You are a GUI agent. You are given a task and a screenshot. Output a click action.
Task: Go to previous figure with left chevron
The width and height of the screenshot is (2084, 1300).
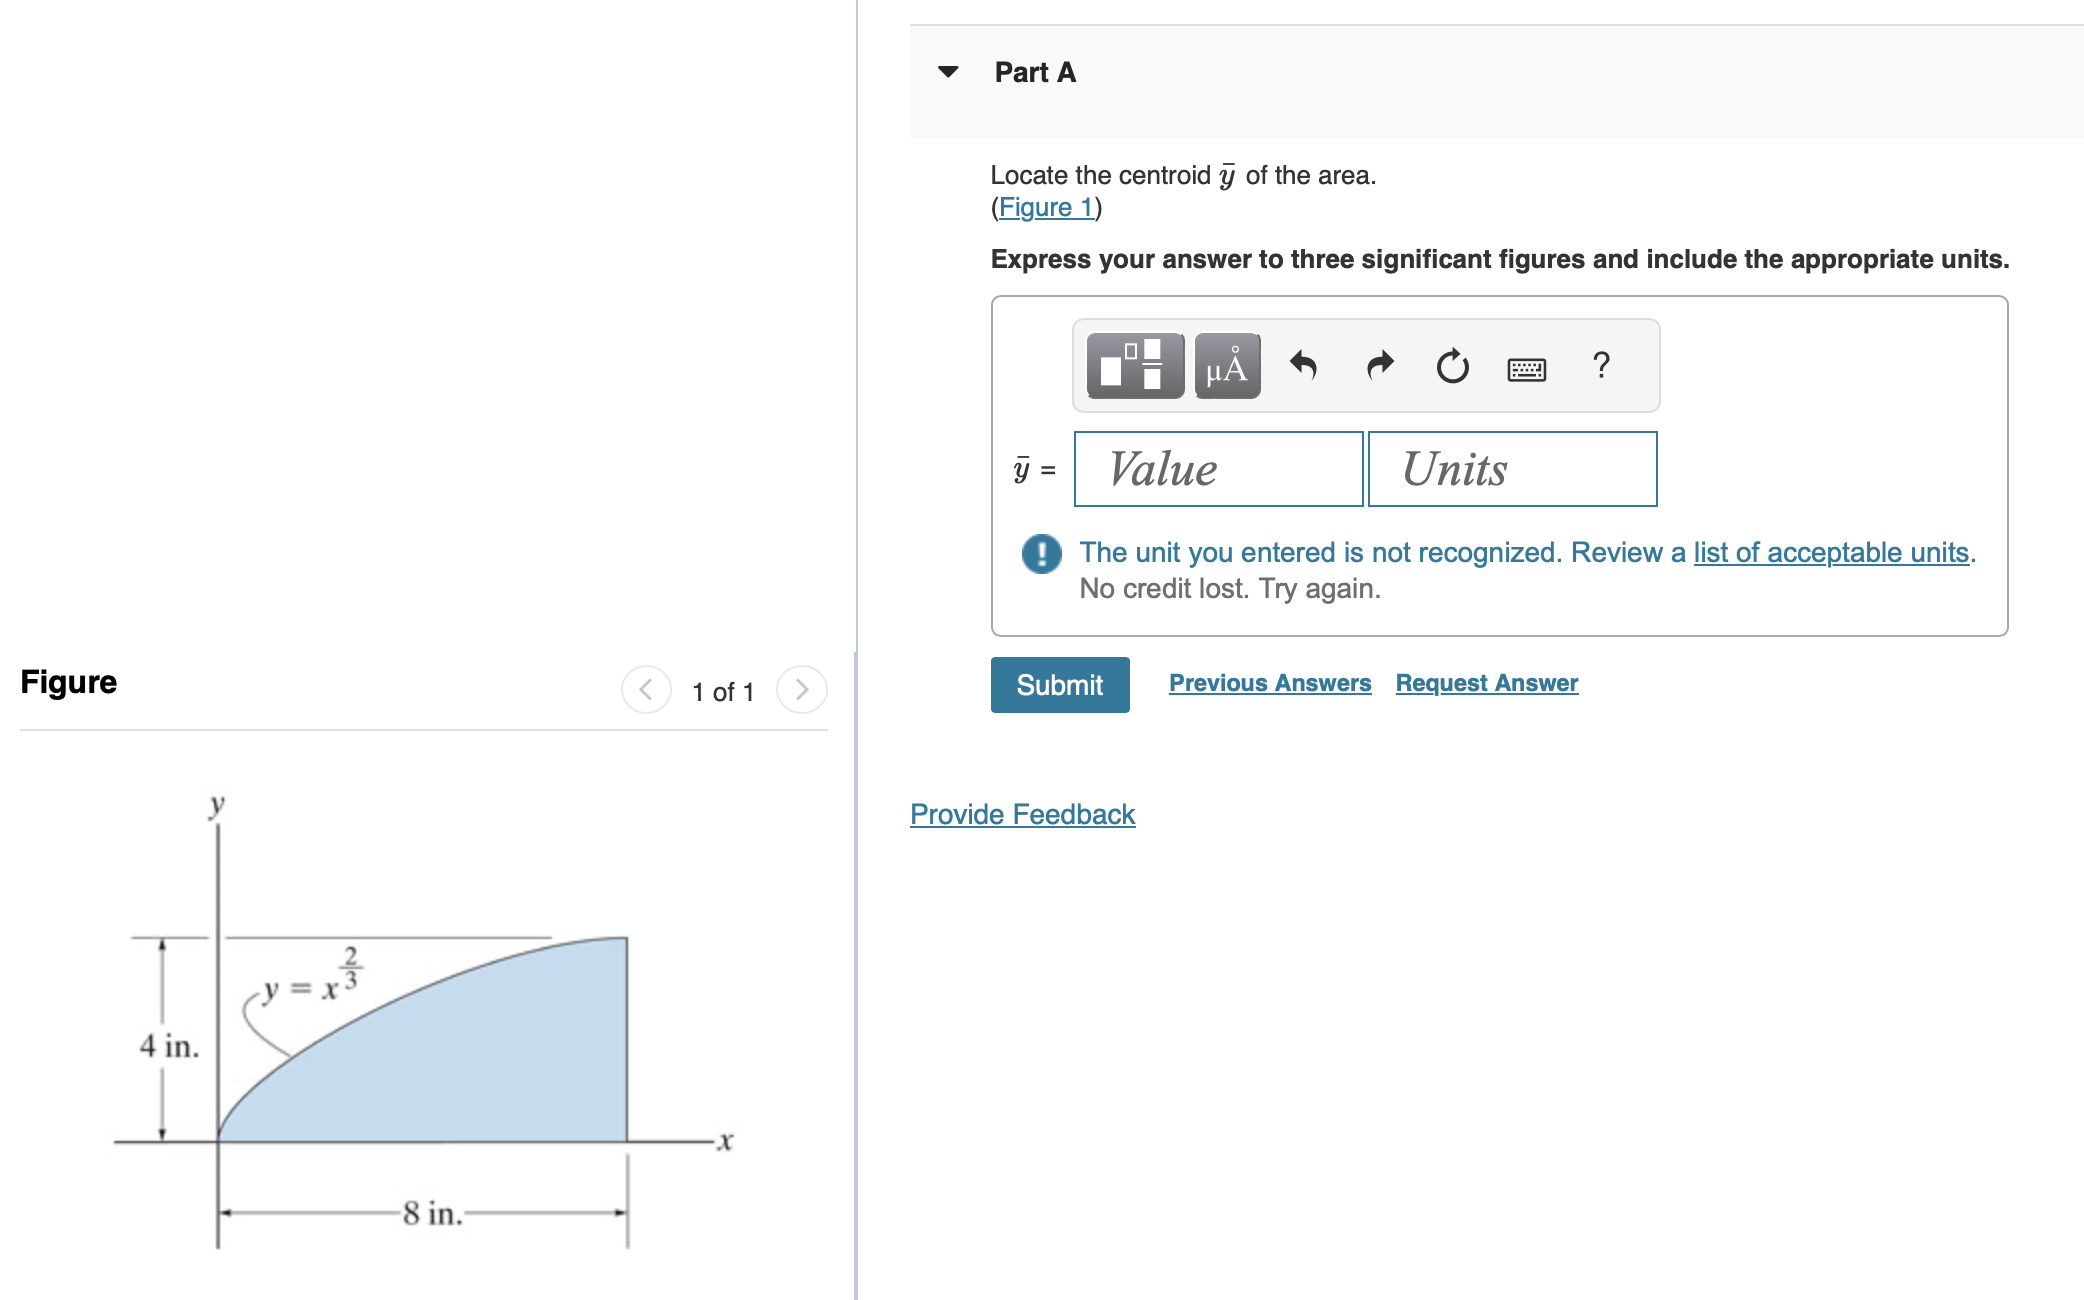click(645, 689)
